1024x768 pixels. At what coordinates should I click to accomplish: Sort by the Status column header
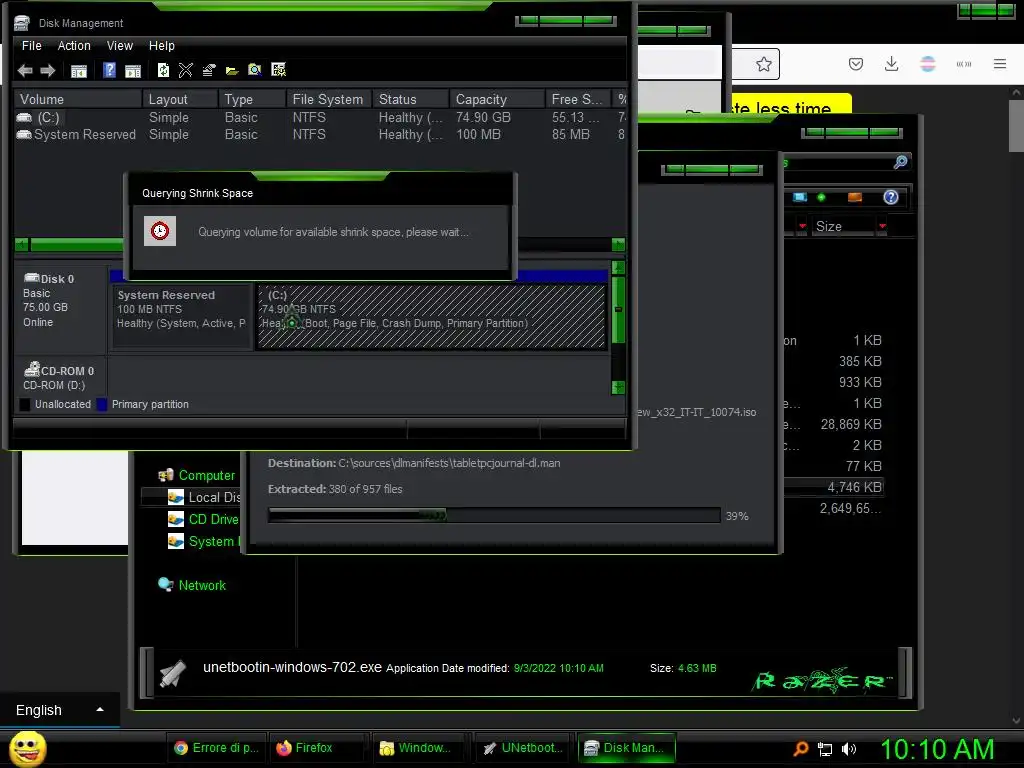411,99
